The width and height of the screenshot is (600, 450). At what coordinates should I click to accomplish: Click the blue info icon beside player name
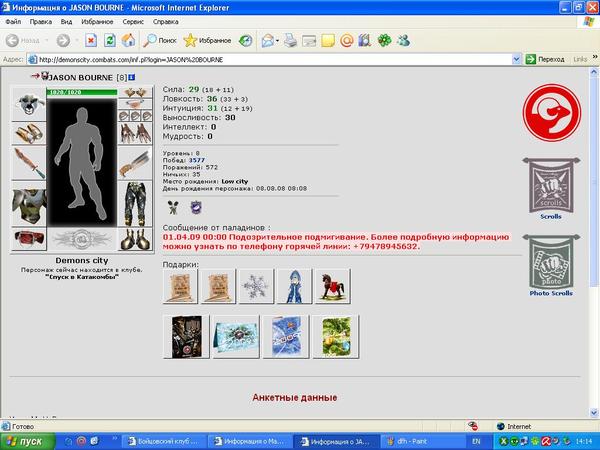click(132, 77)
